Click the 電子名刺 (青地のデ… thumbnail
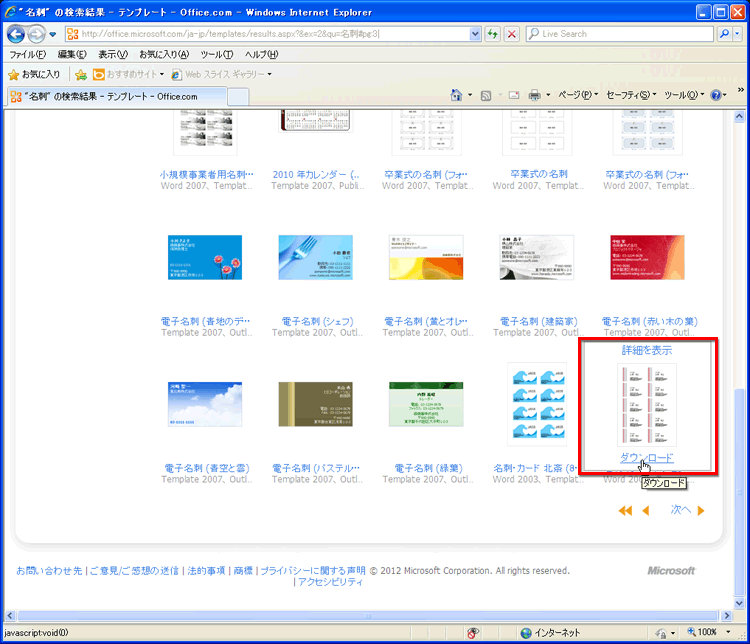The height and width of the screenshot is (644, 750). tap(205, 257)
